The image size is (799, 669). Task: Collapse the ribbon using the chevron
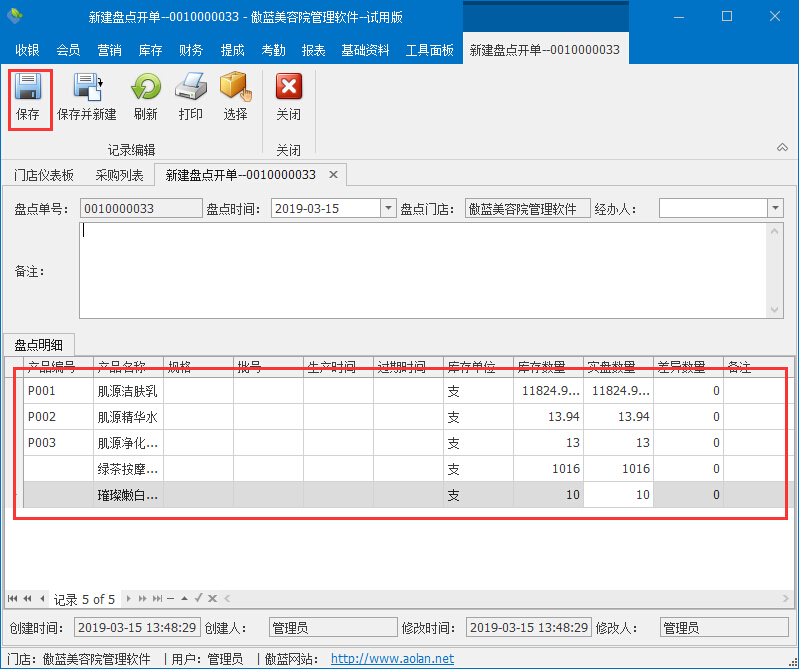tap(782, 148)
